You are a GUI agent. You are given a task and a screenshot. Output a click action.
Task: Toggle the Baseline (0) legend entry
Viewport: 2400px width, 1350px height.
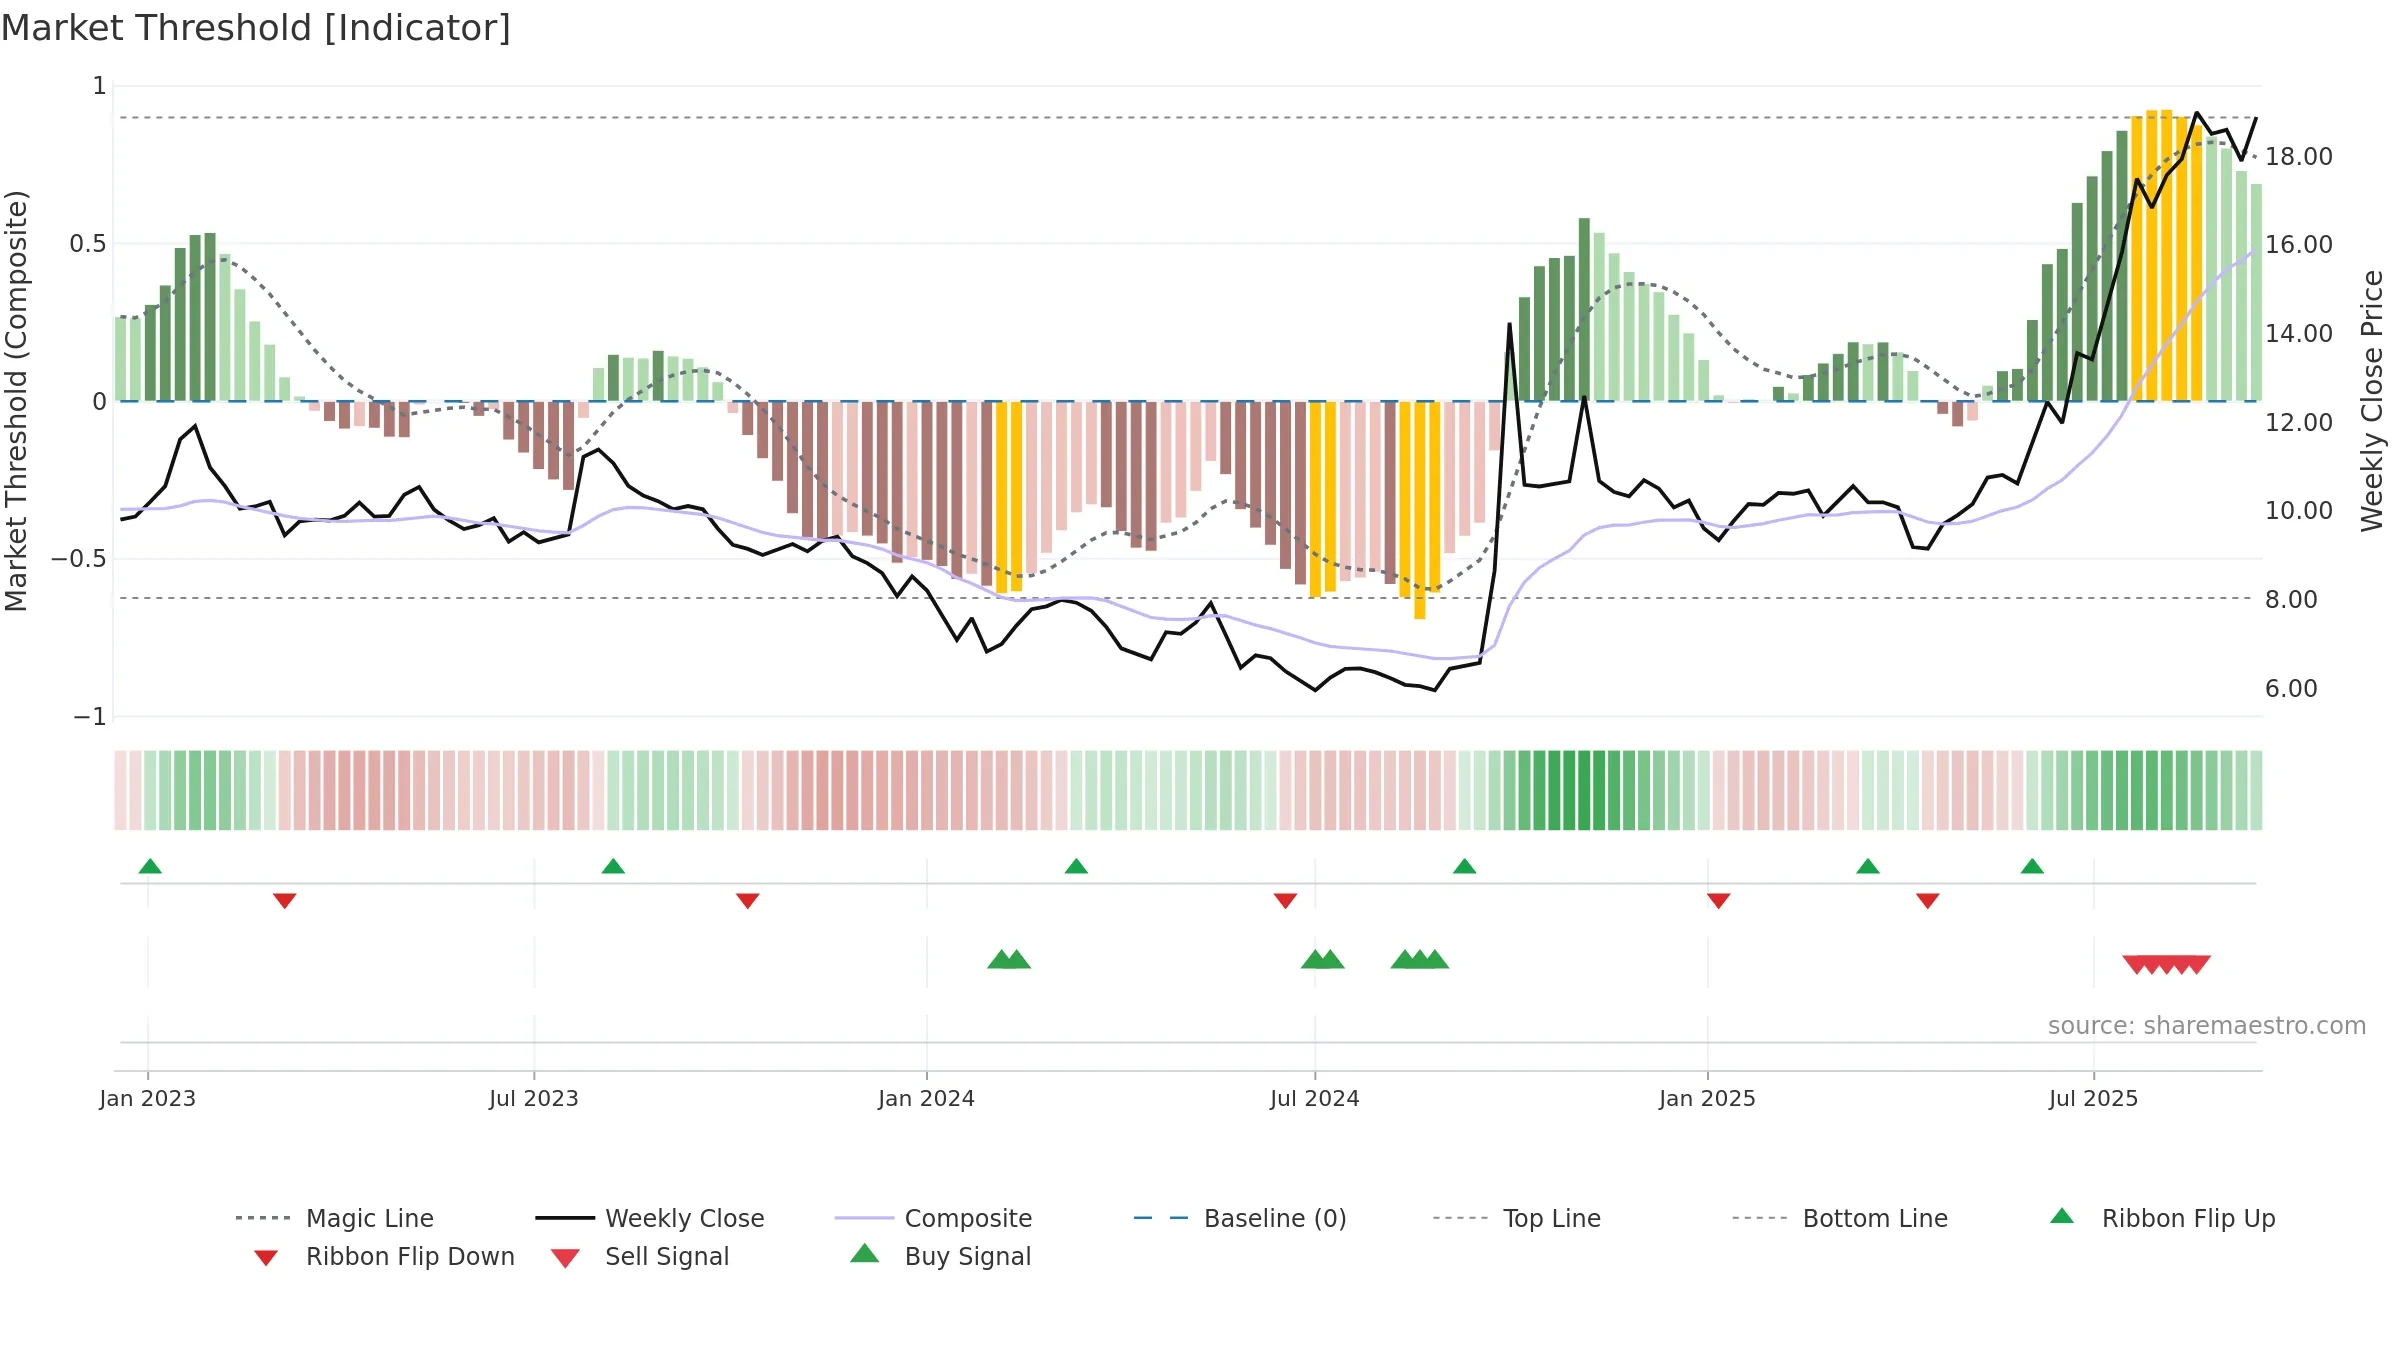pyautogui.click(x=1240, y=1218)
